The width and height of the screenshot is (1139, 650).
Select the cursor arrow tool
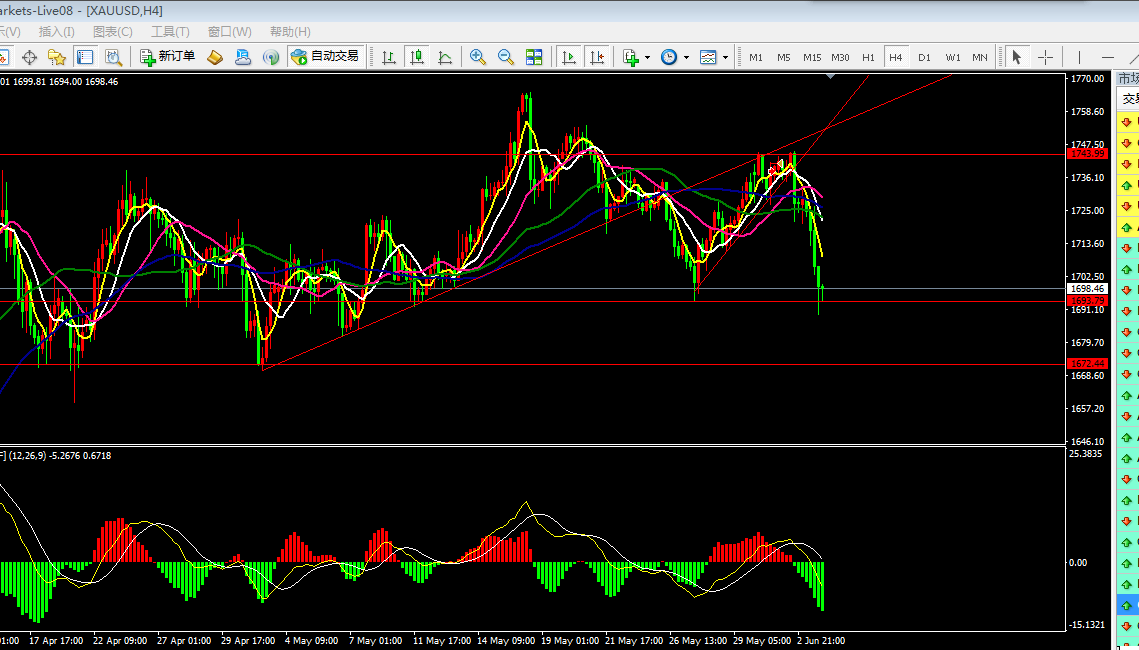click(x=1016, y=57)
